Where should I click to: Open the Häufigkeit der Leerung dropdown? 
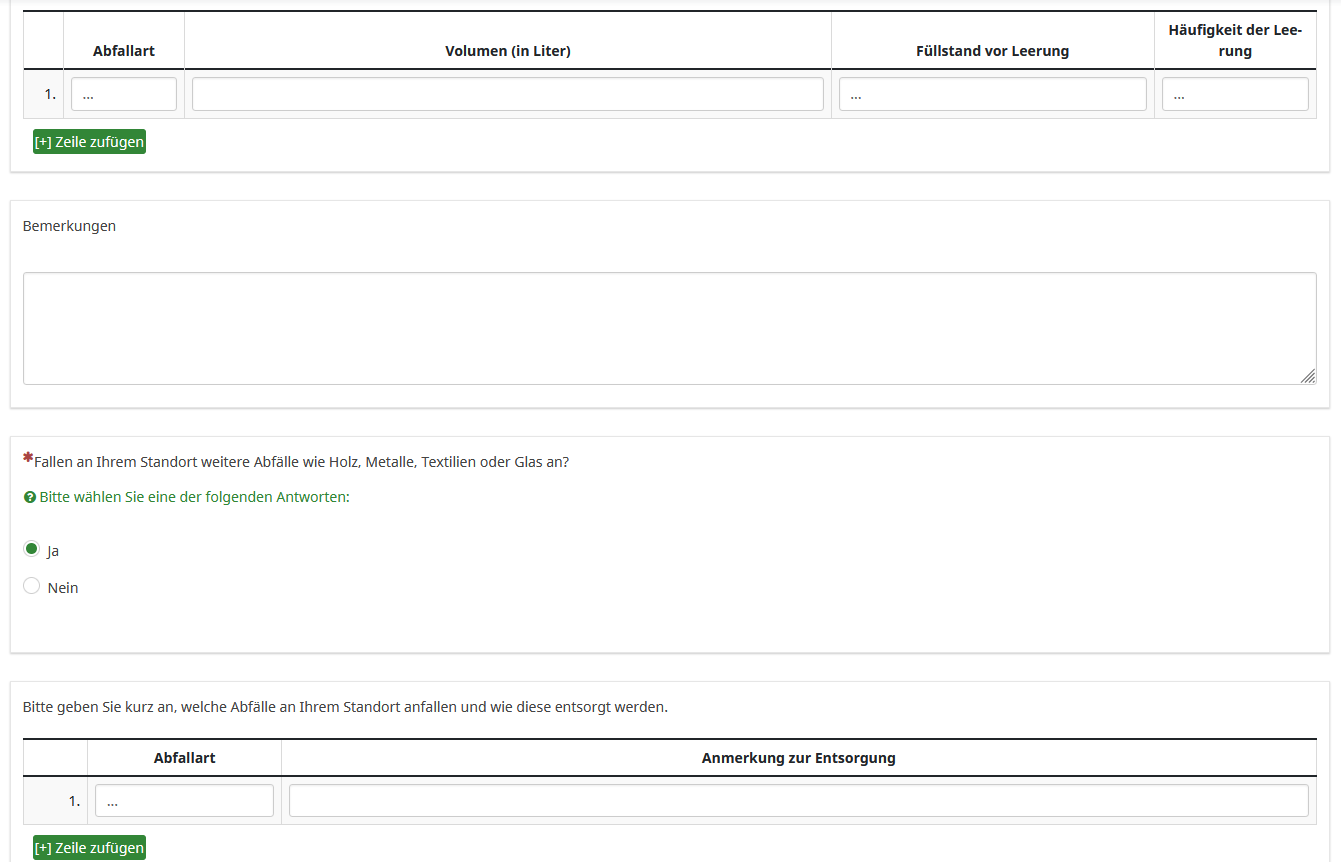pos(1234,94)
